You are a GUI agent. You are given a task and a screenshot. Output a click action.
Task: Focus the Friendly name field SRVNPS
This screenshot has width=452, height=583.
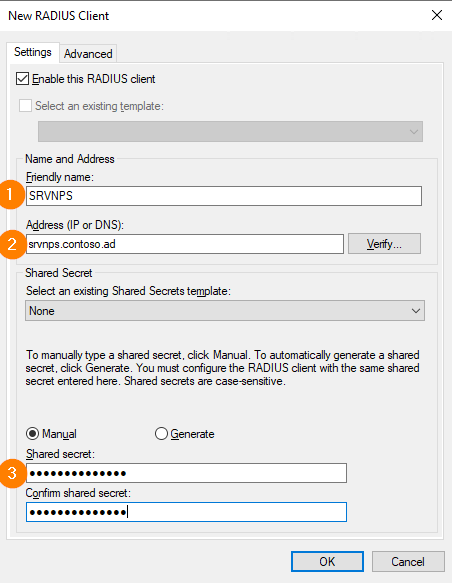[224, 196]
